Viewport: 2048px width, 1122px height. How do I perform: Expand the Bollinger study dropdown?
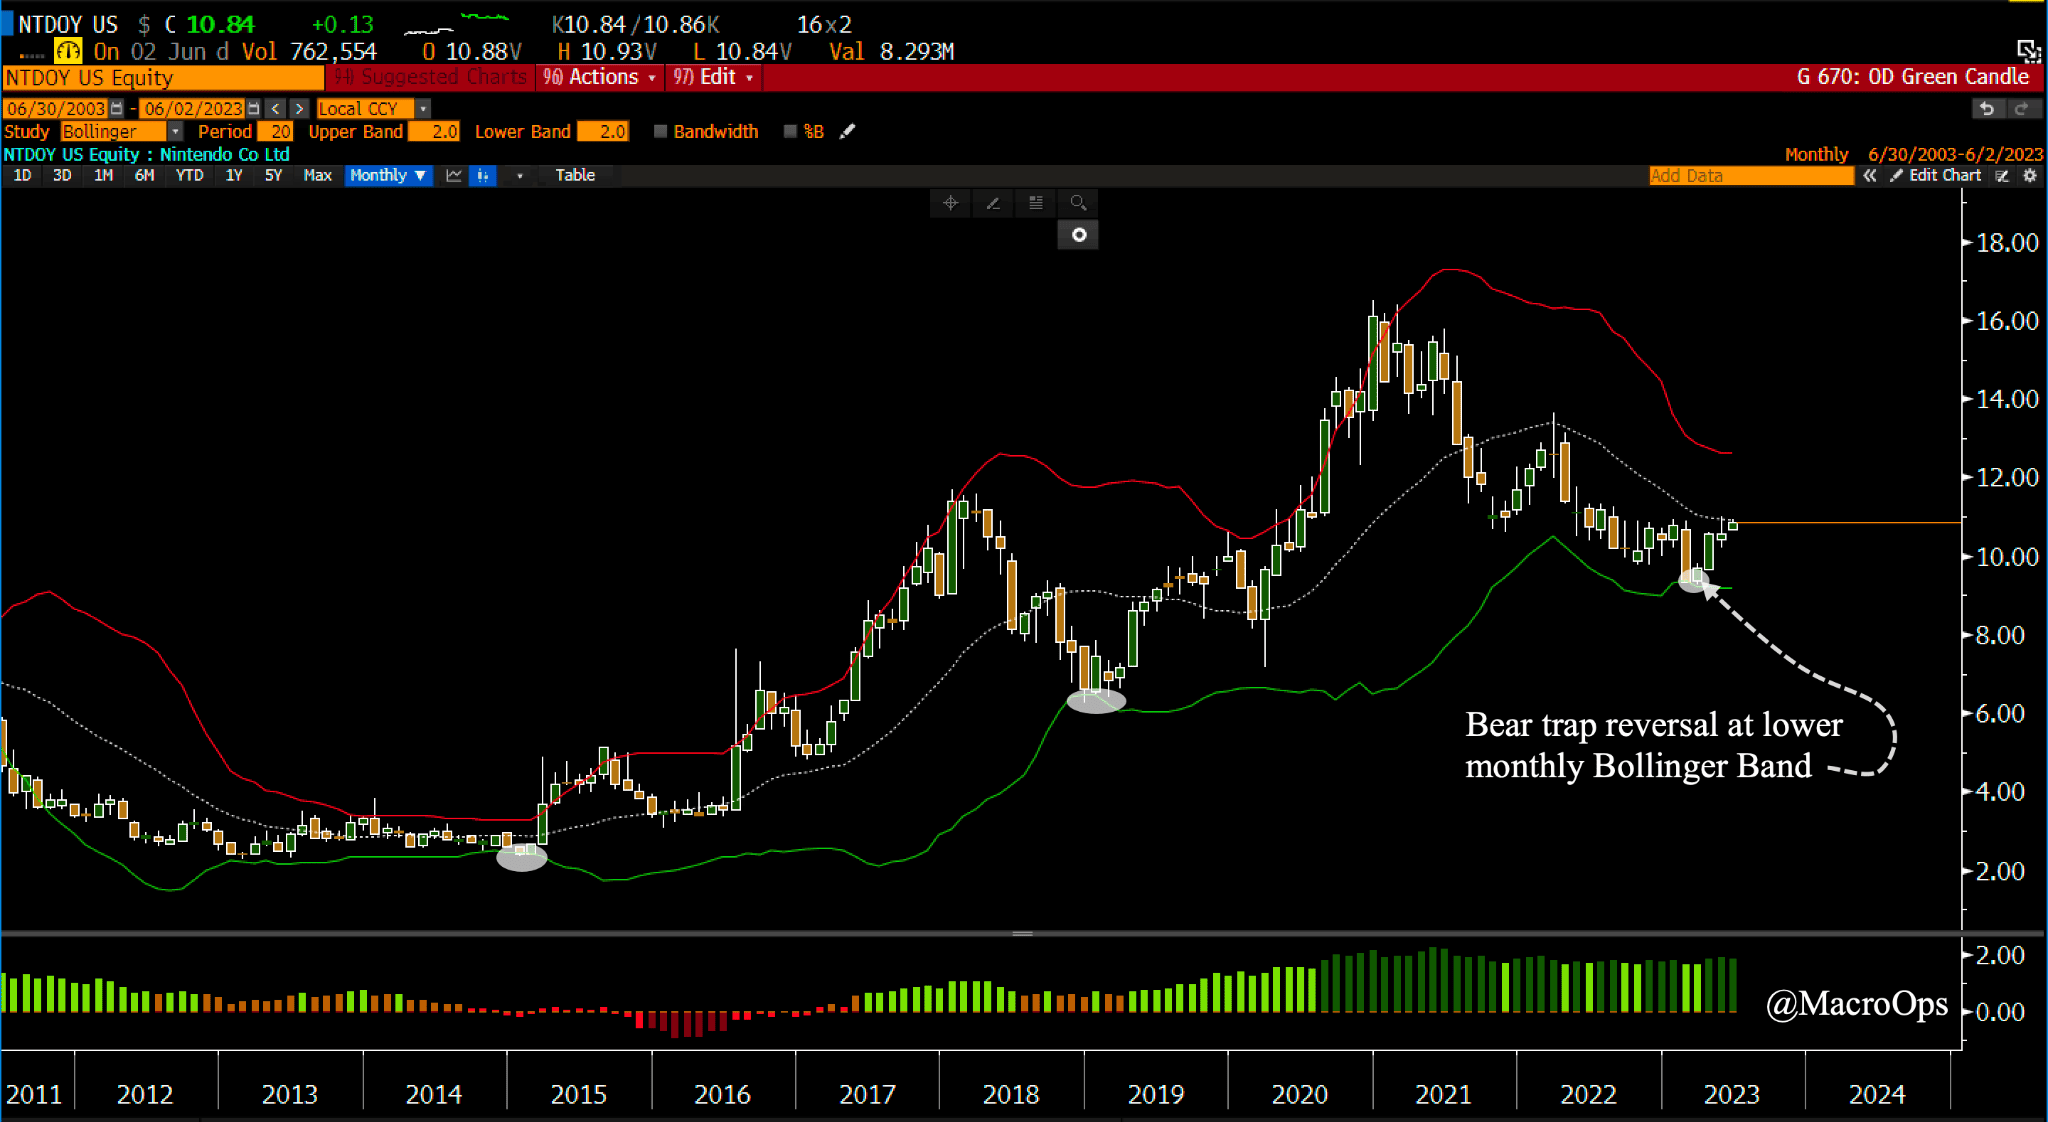point(175,131)
